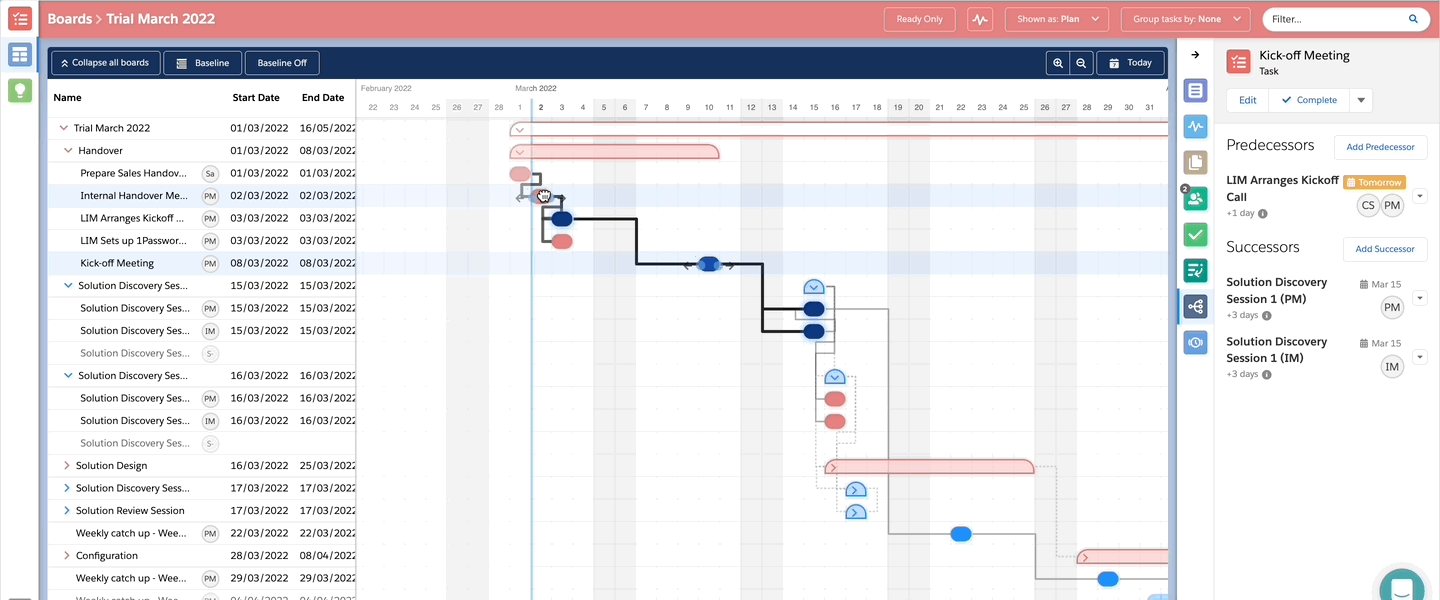Select the board table view icon in left sidebar
The height and width of the screenshot is (600, 1440).
point(19,55)
